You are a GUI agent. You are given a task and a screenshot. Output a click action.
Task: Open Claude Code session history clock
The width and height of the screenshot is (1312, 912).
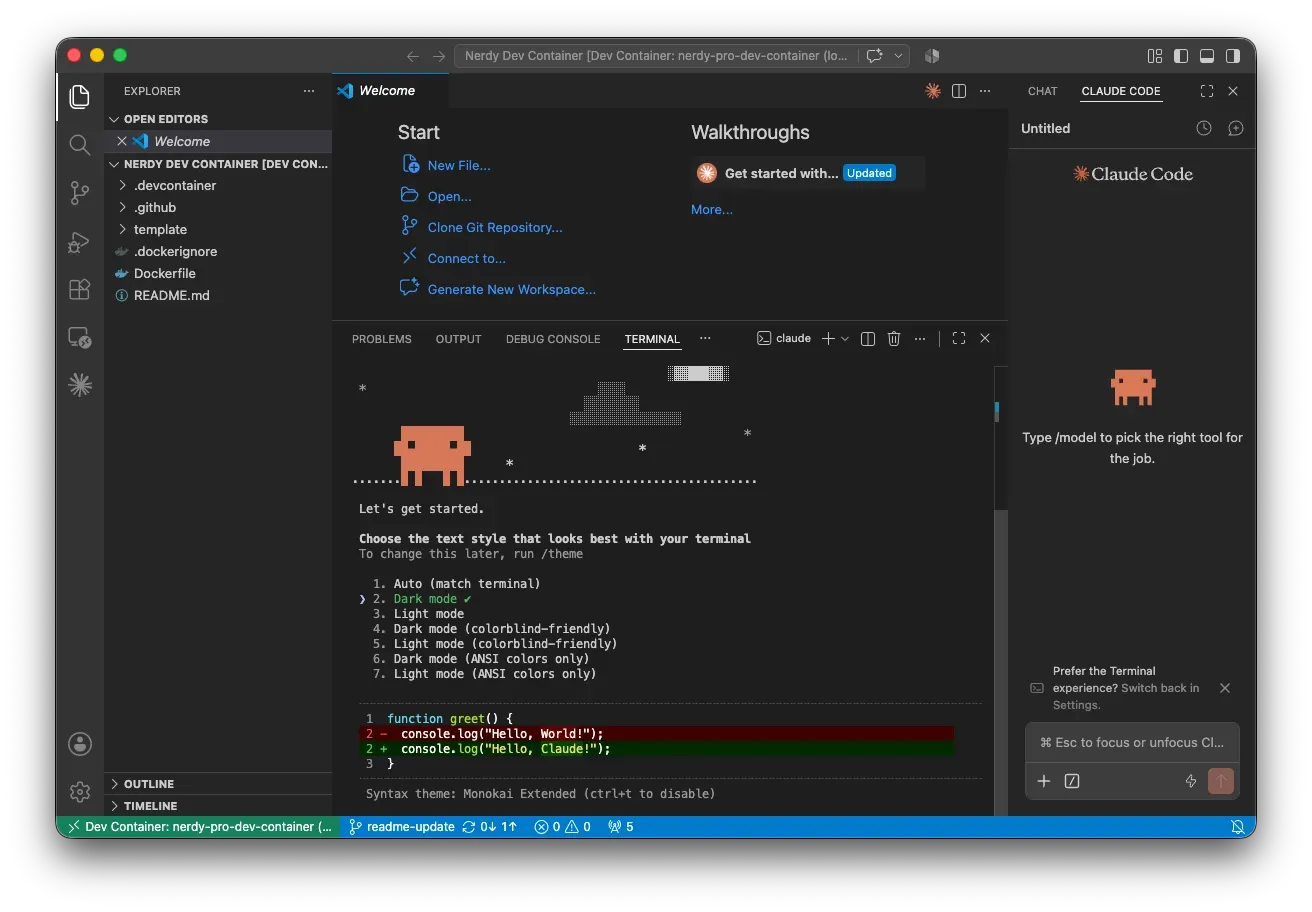(1204, 128)
